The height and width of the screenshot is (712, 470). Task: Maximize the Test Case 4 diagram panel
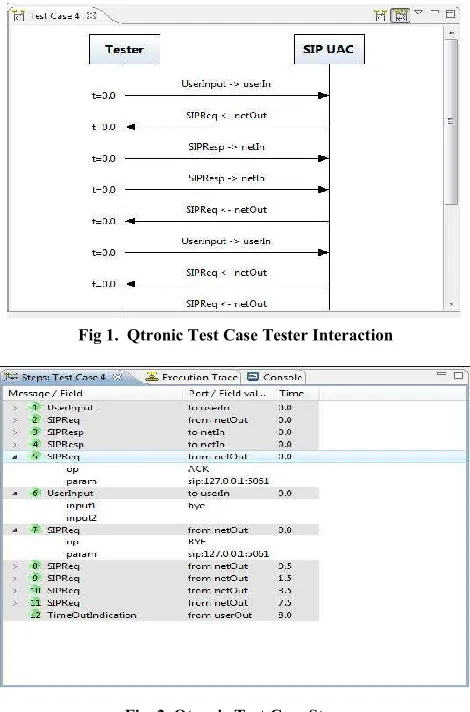[x=450, y=14]
